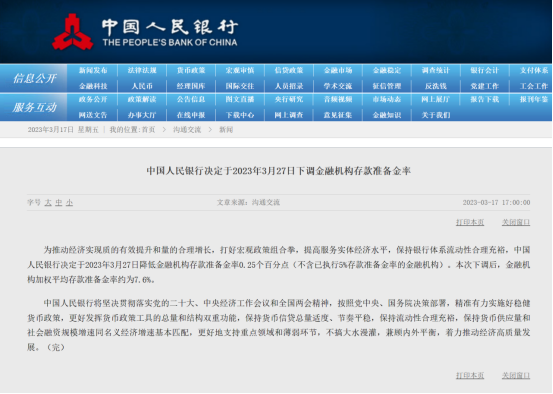This screenshot has width=553, height=394.
Task: Open 报告下载 section
Action: pos(485,99)
